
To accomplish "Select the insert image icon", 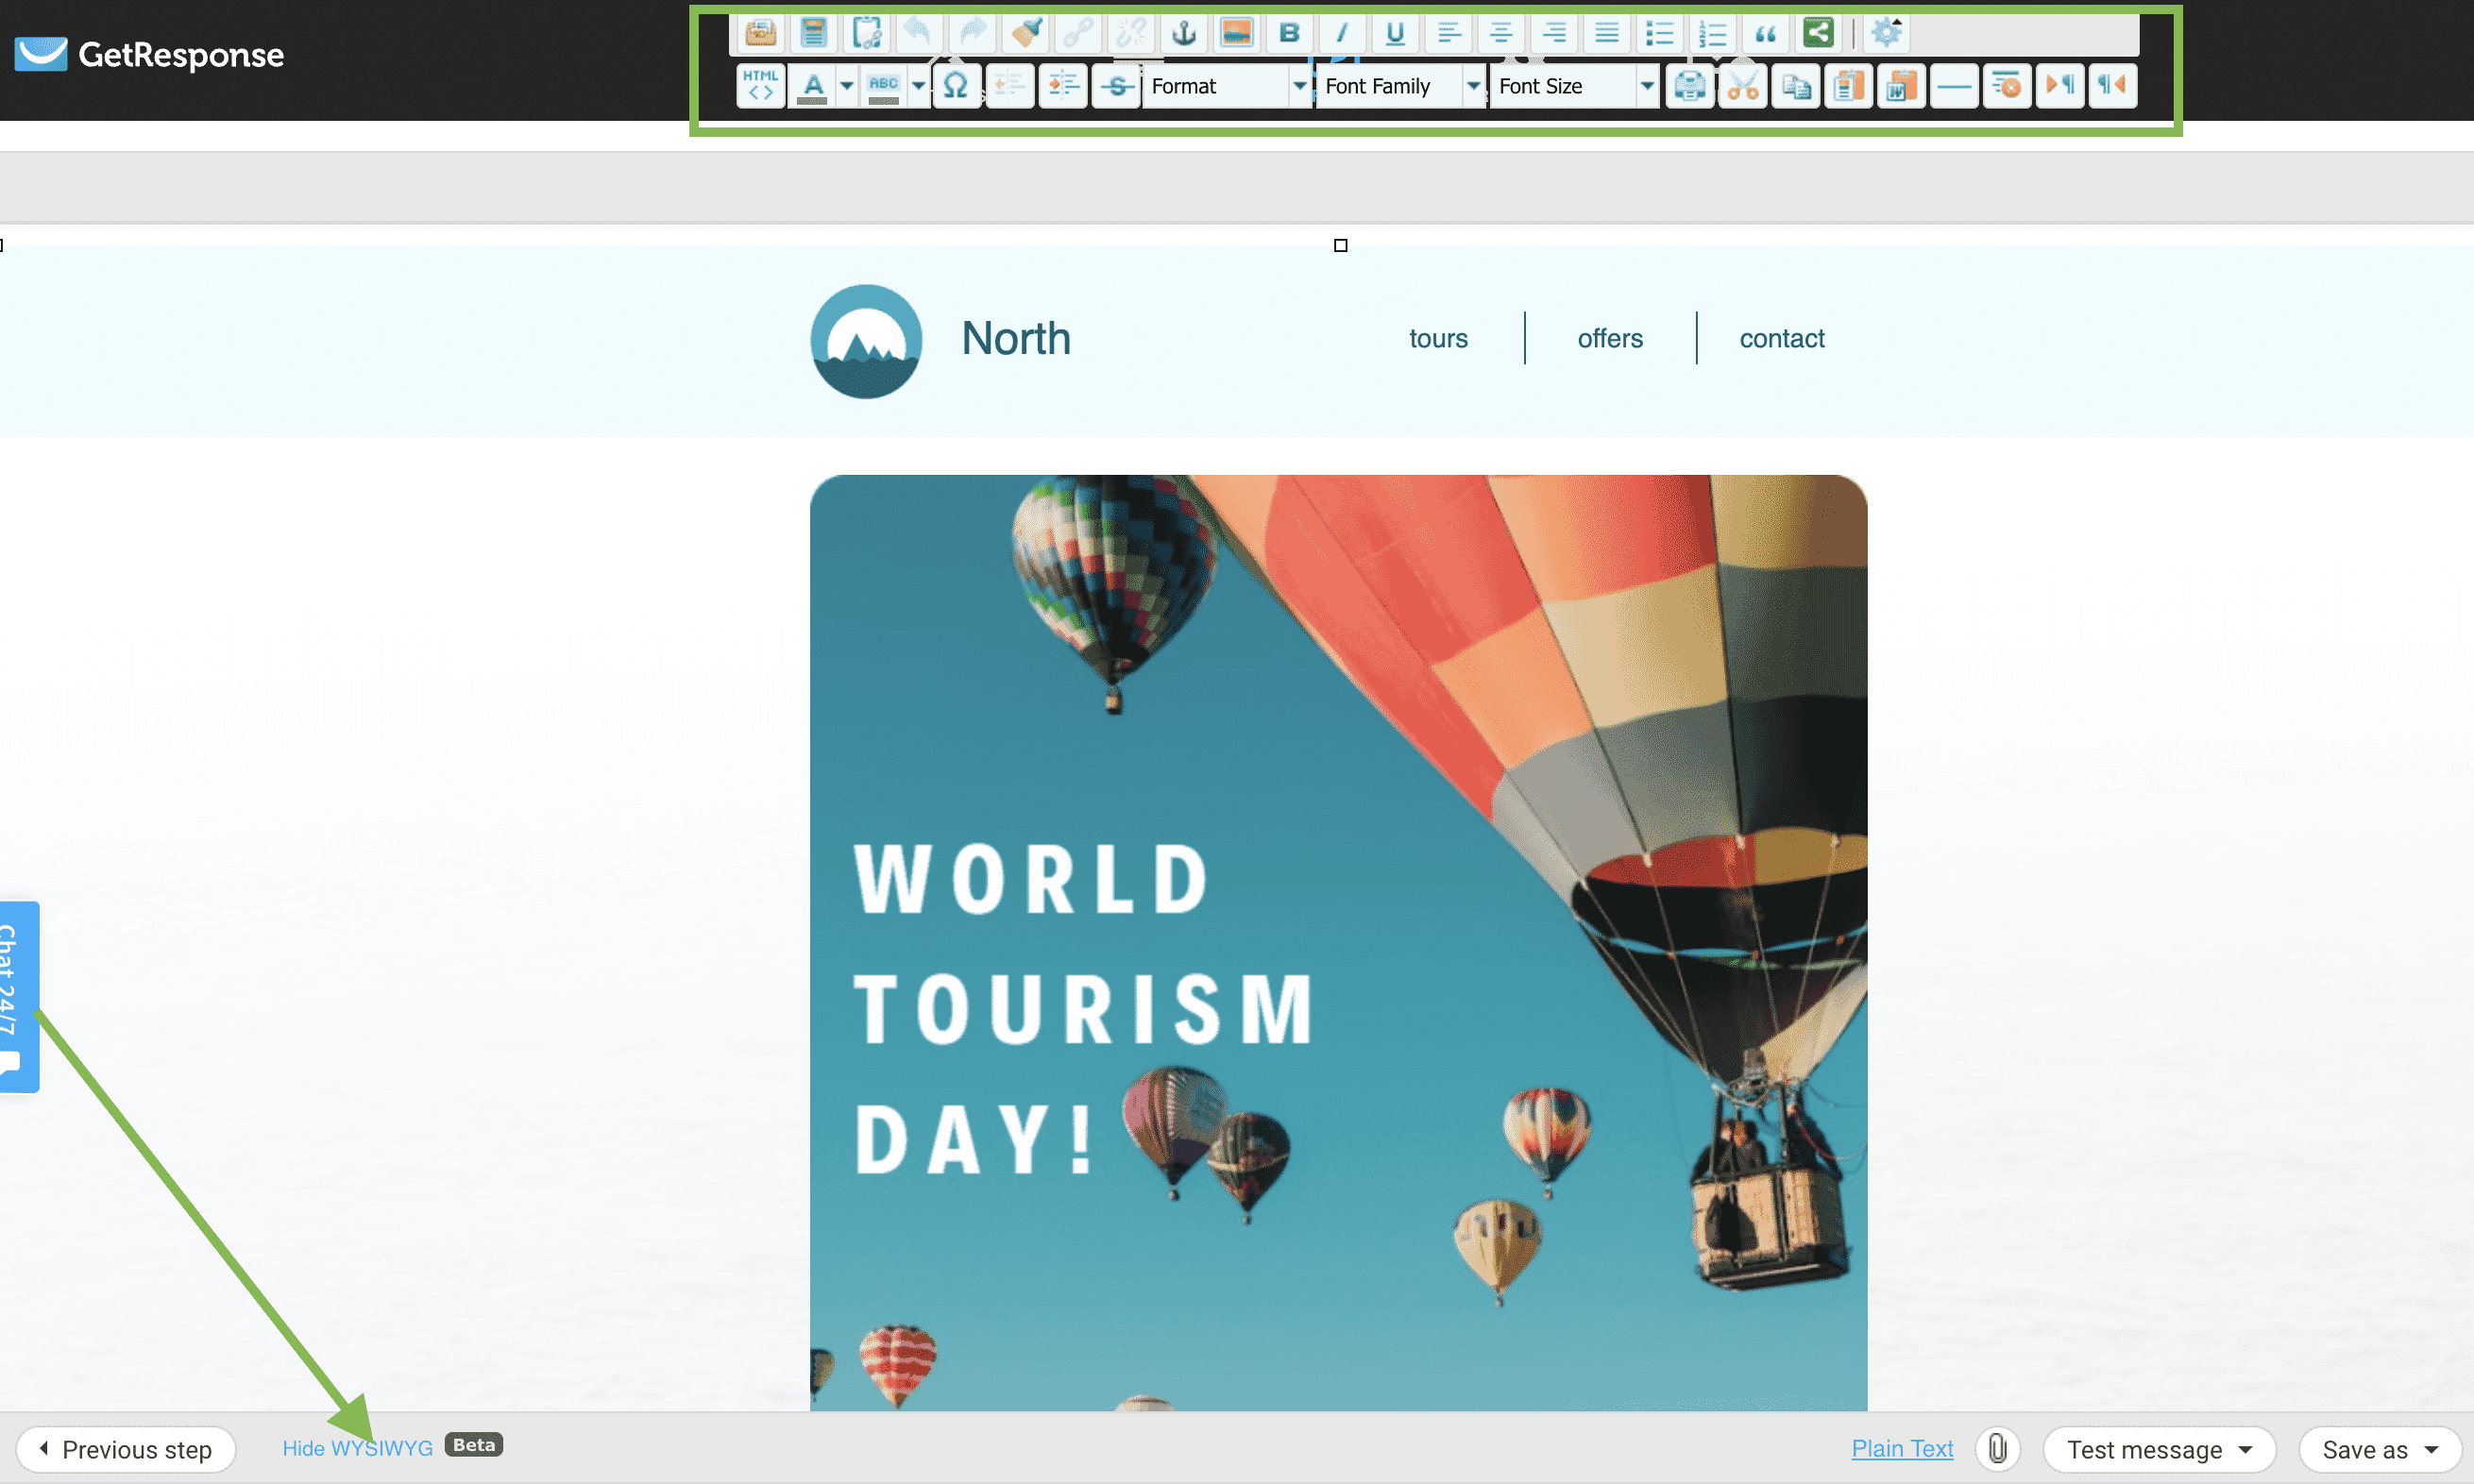I will coord(1237,33).
